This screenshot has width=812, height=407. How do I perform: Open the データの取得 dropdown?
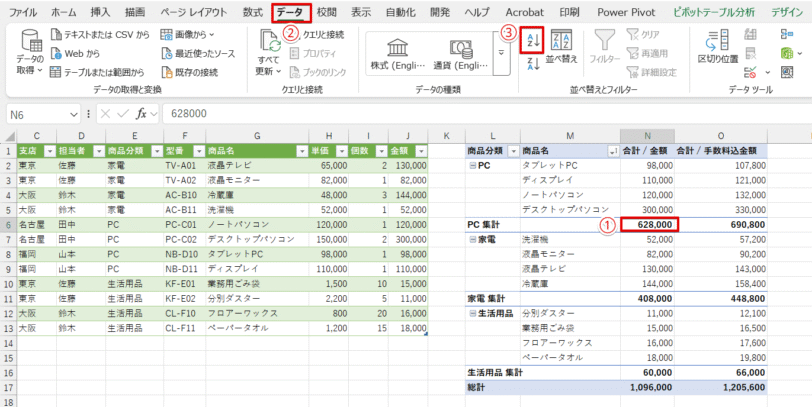[x=29, y=53]
